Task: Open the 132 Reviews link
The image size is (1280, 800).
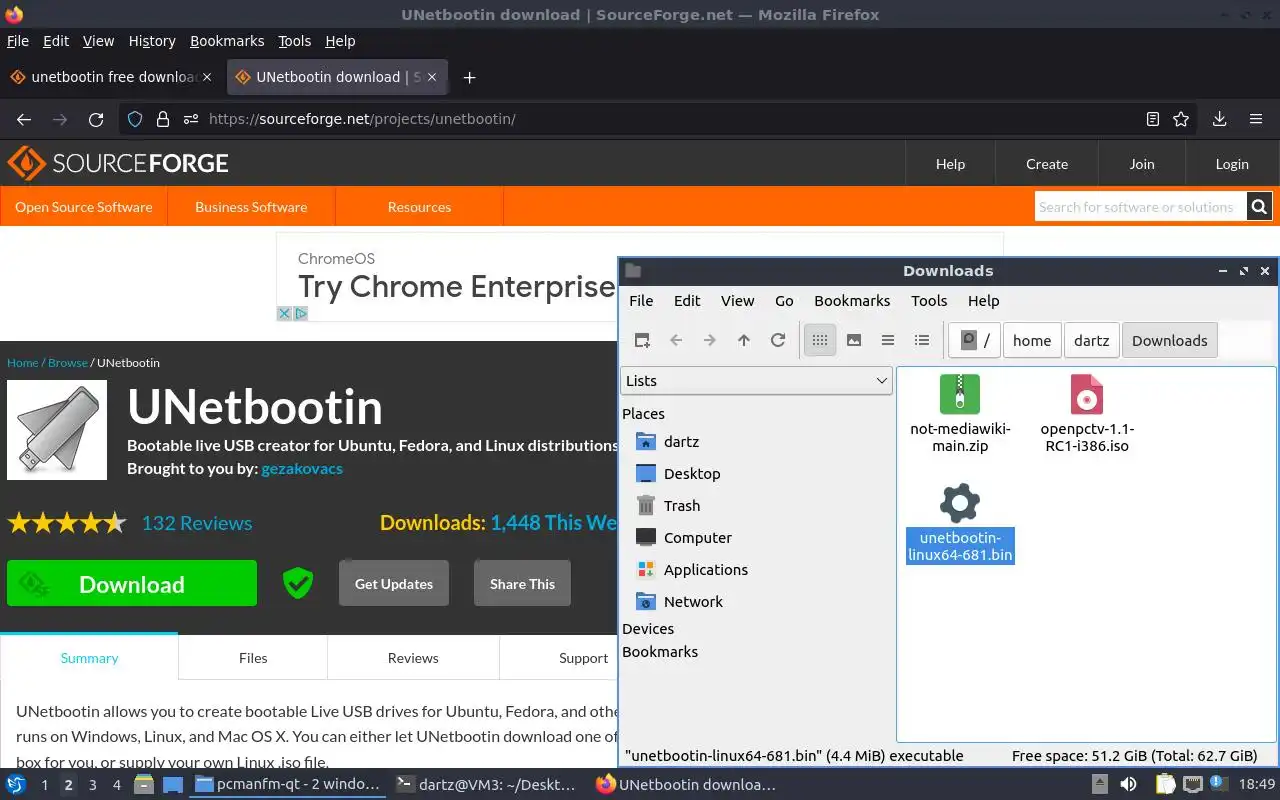Action: point(197,523)
